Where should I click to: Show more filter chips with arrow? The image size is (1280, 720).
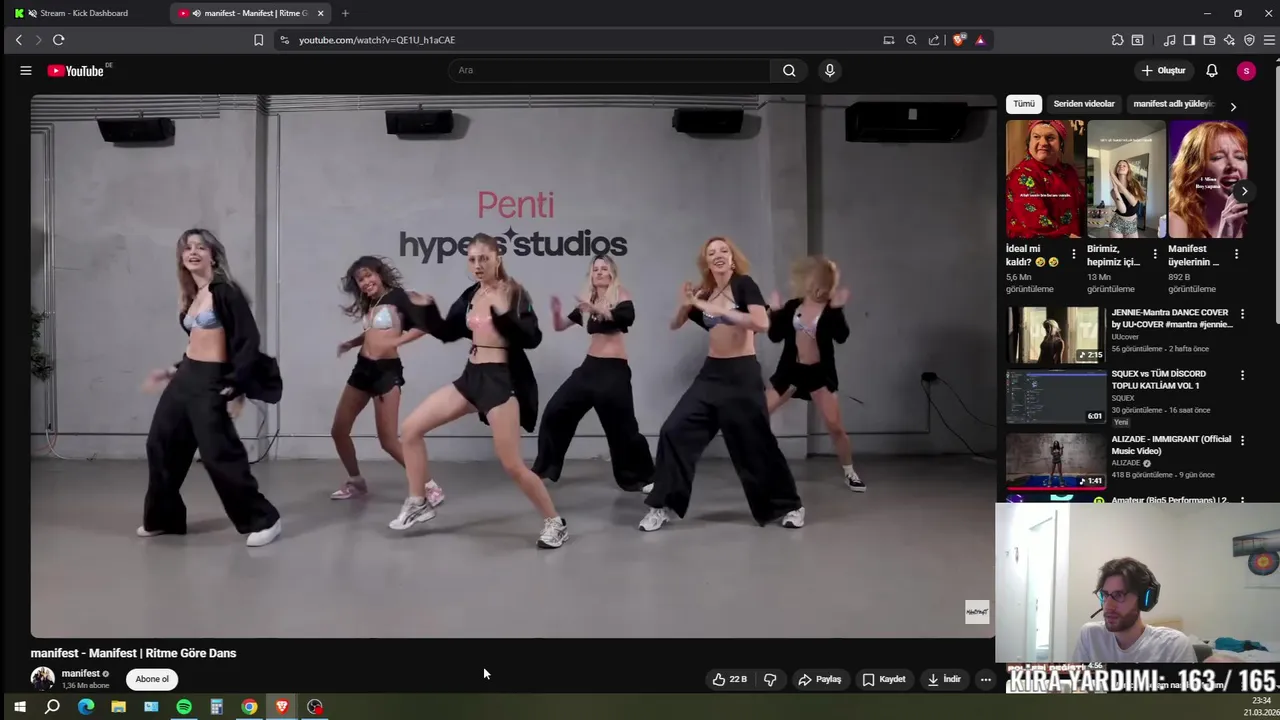1233,106
